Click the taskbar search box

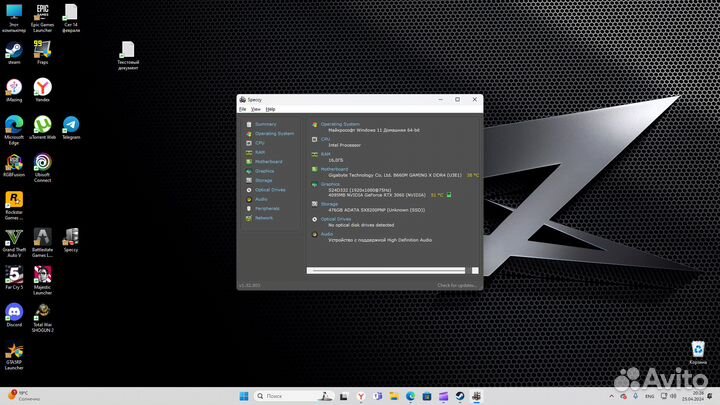294,396
